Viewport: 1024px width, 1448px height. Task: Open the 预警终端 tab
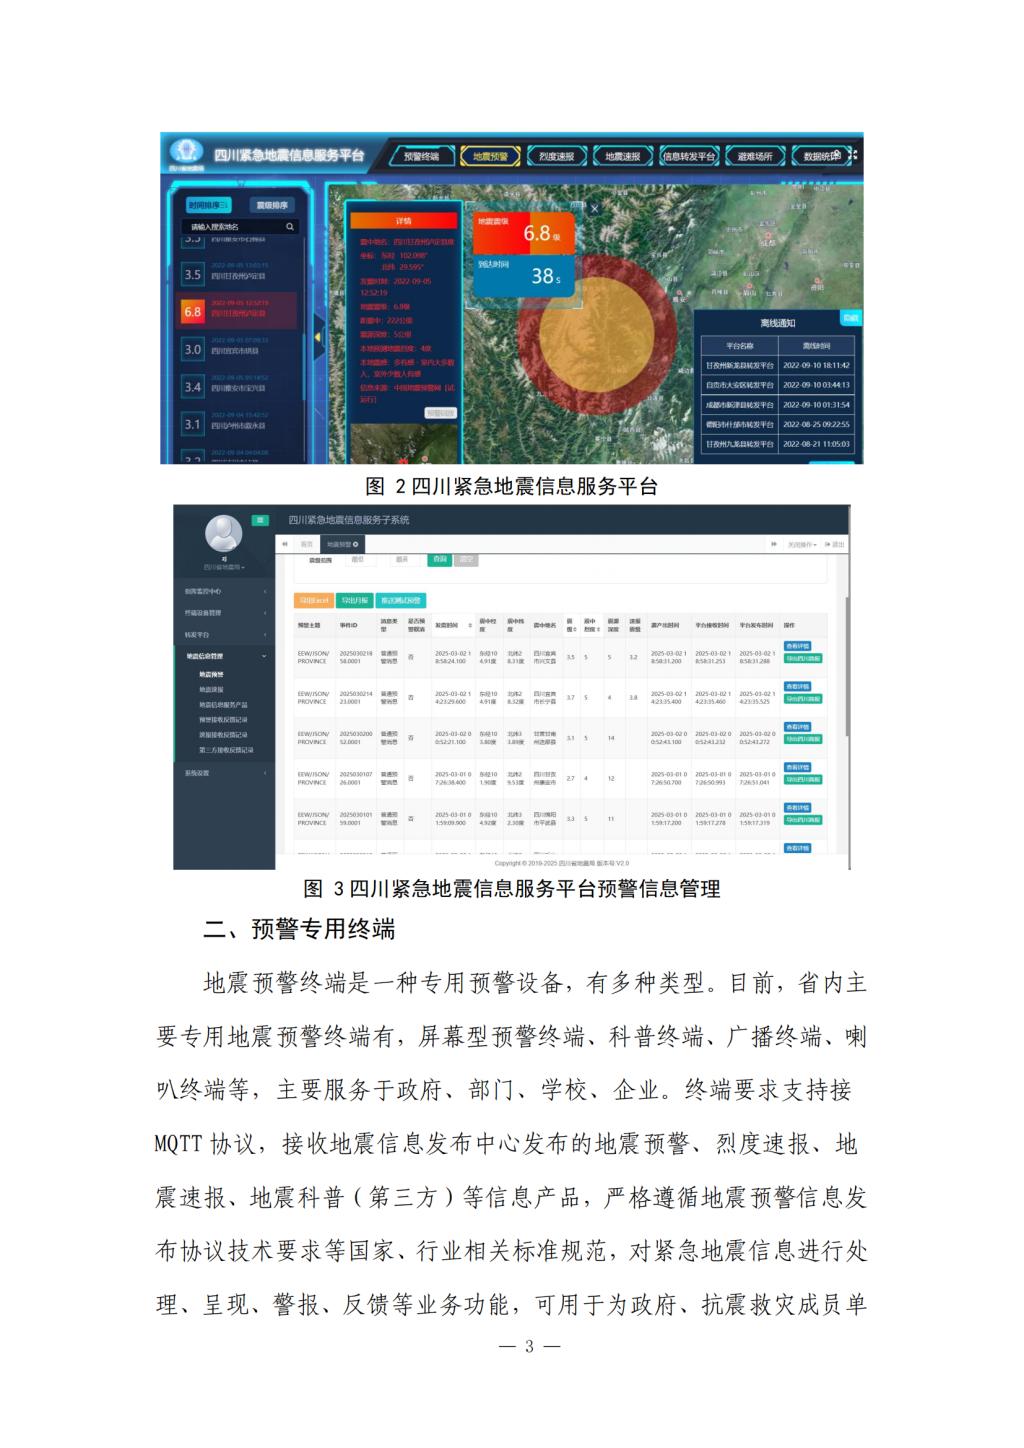421,156
